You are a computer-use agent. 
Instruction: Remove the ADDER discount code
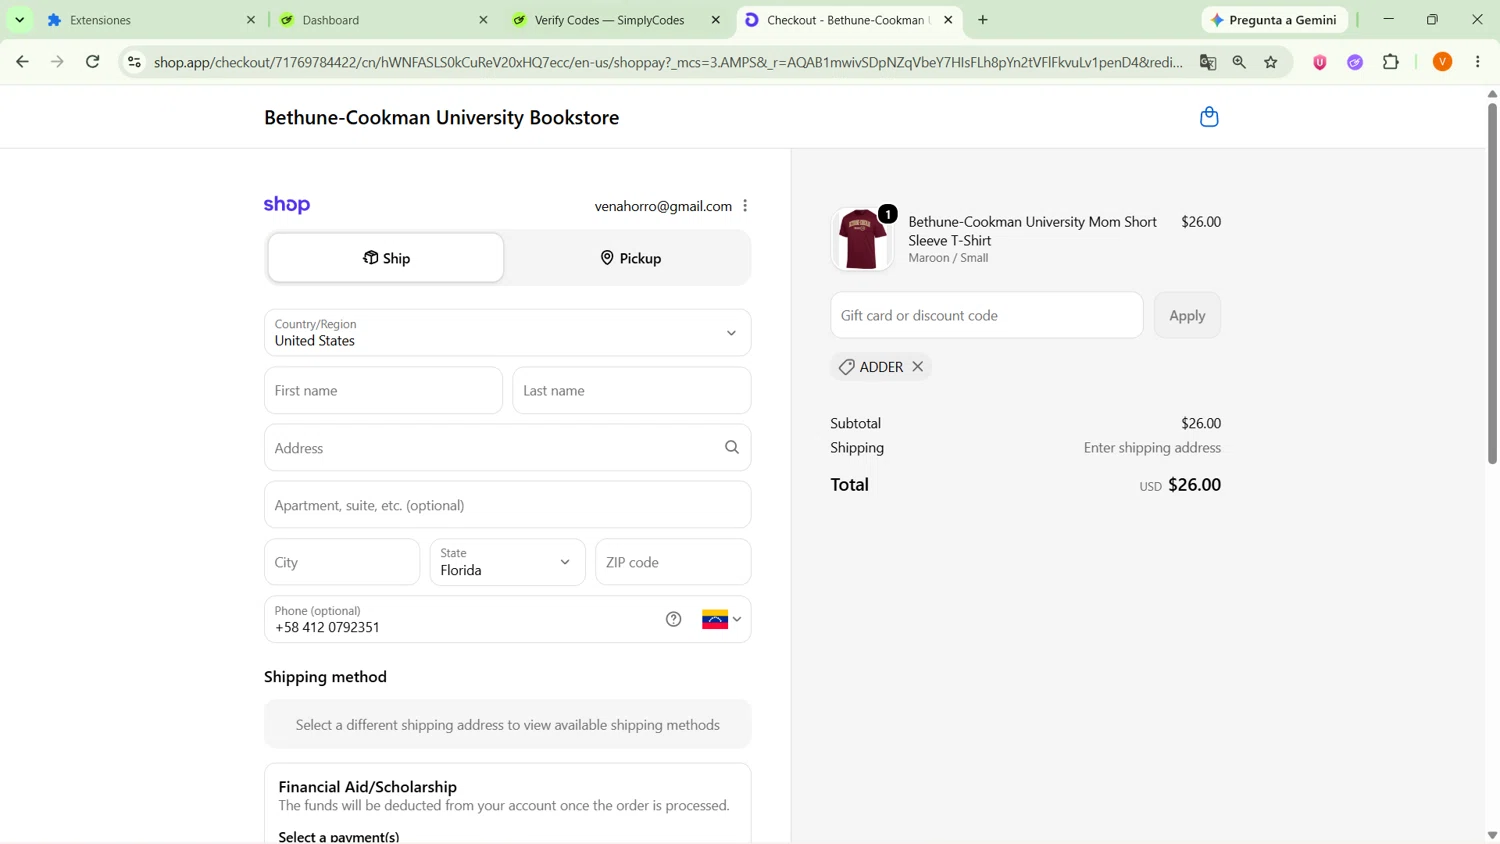(x=918, y=367)
